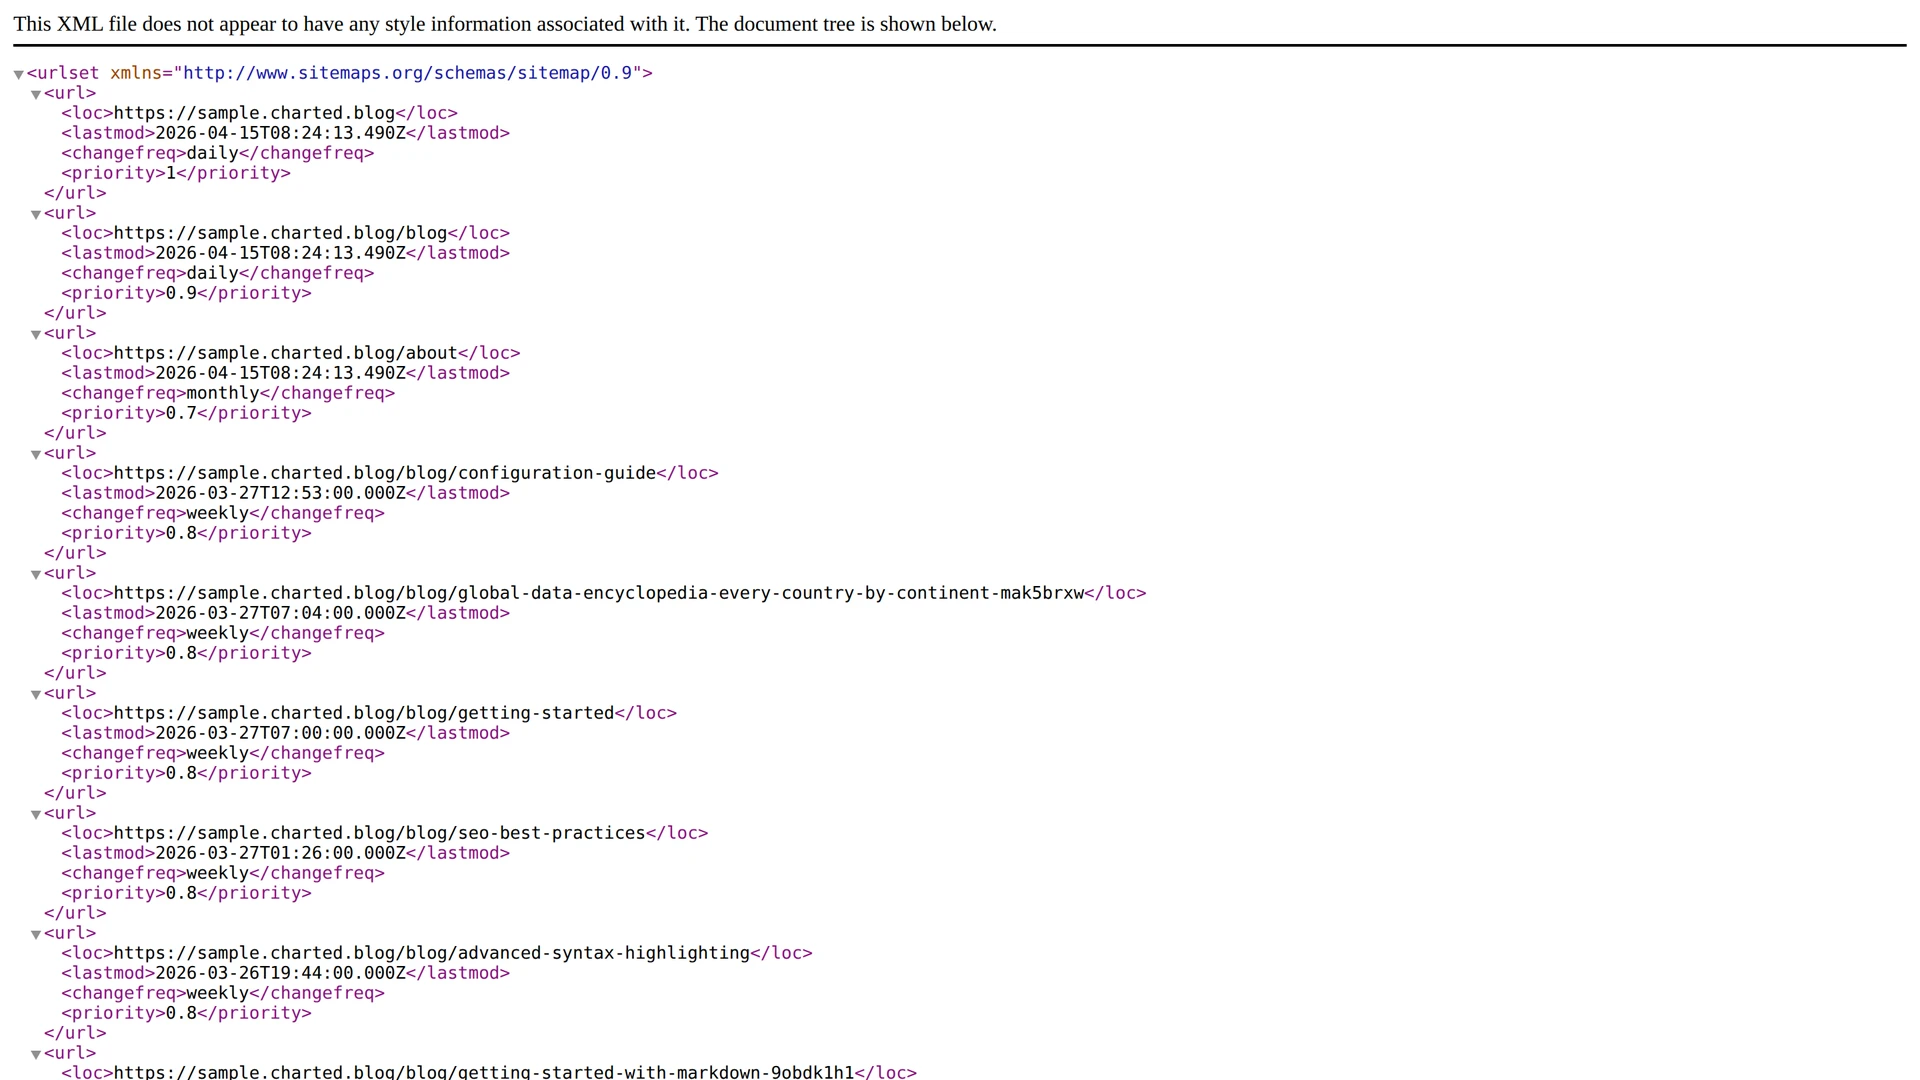Click the priority value 1

click(x=171, y=173)
